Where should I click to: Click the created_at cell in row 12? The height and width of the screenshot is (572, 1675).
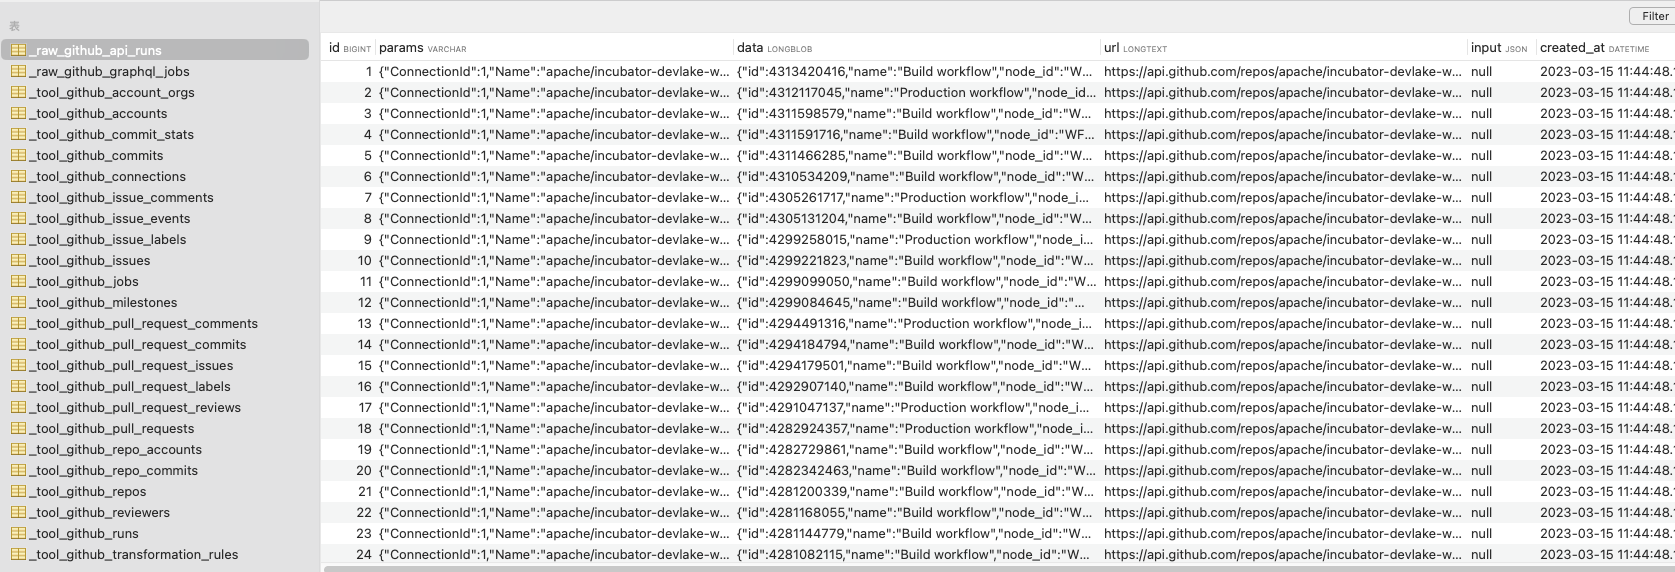(1606, 302)
